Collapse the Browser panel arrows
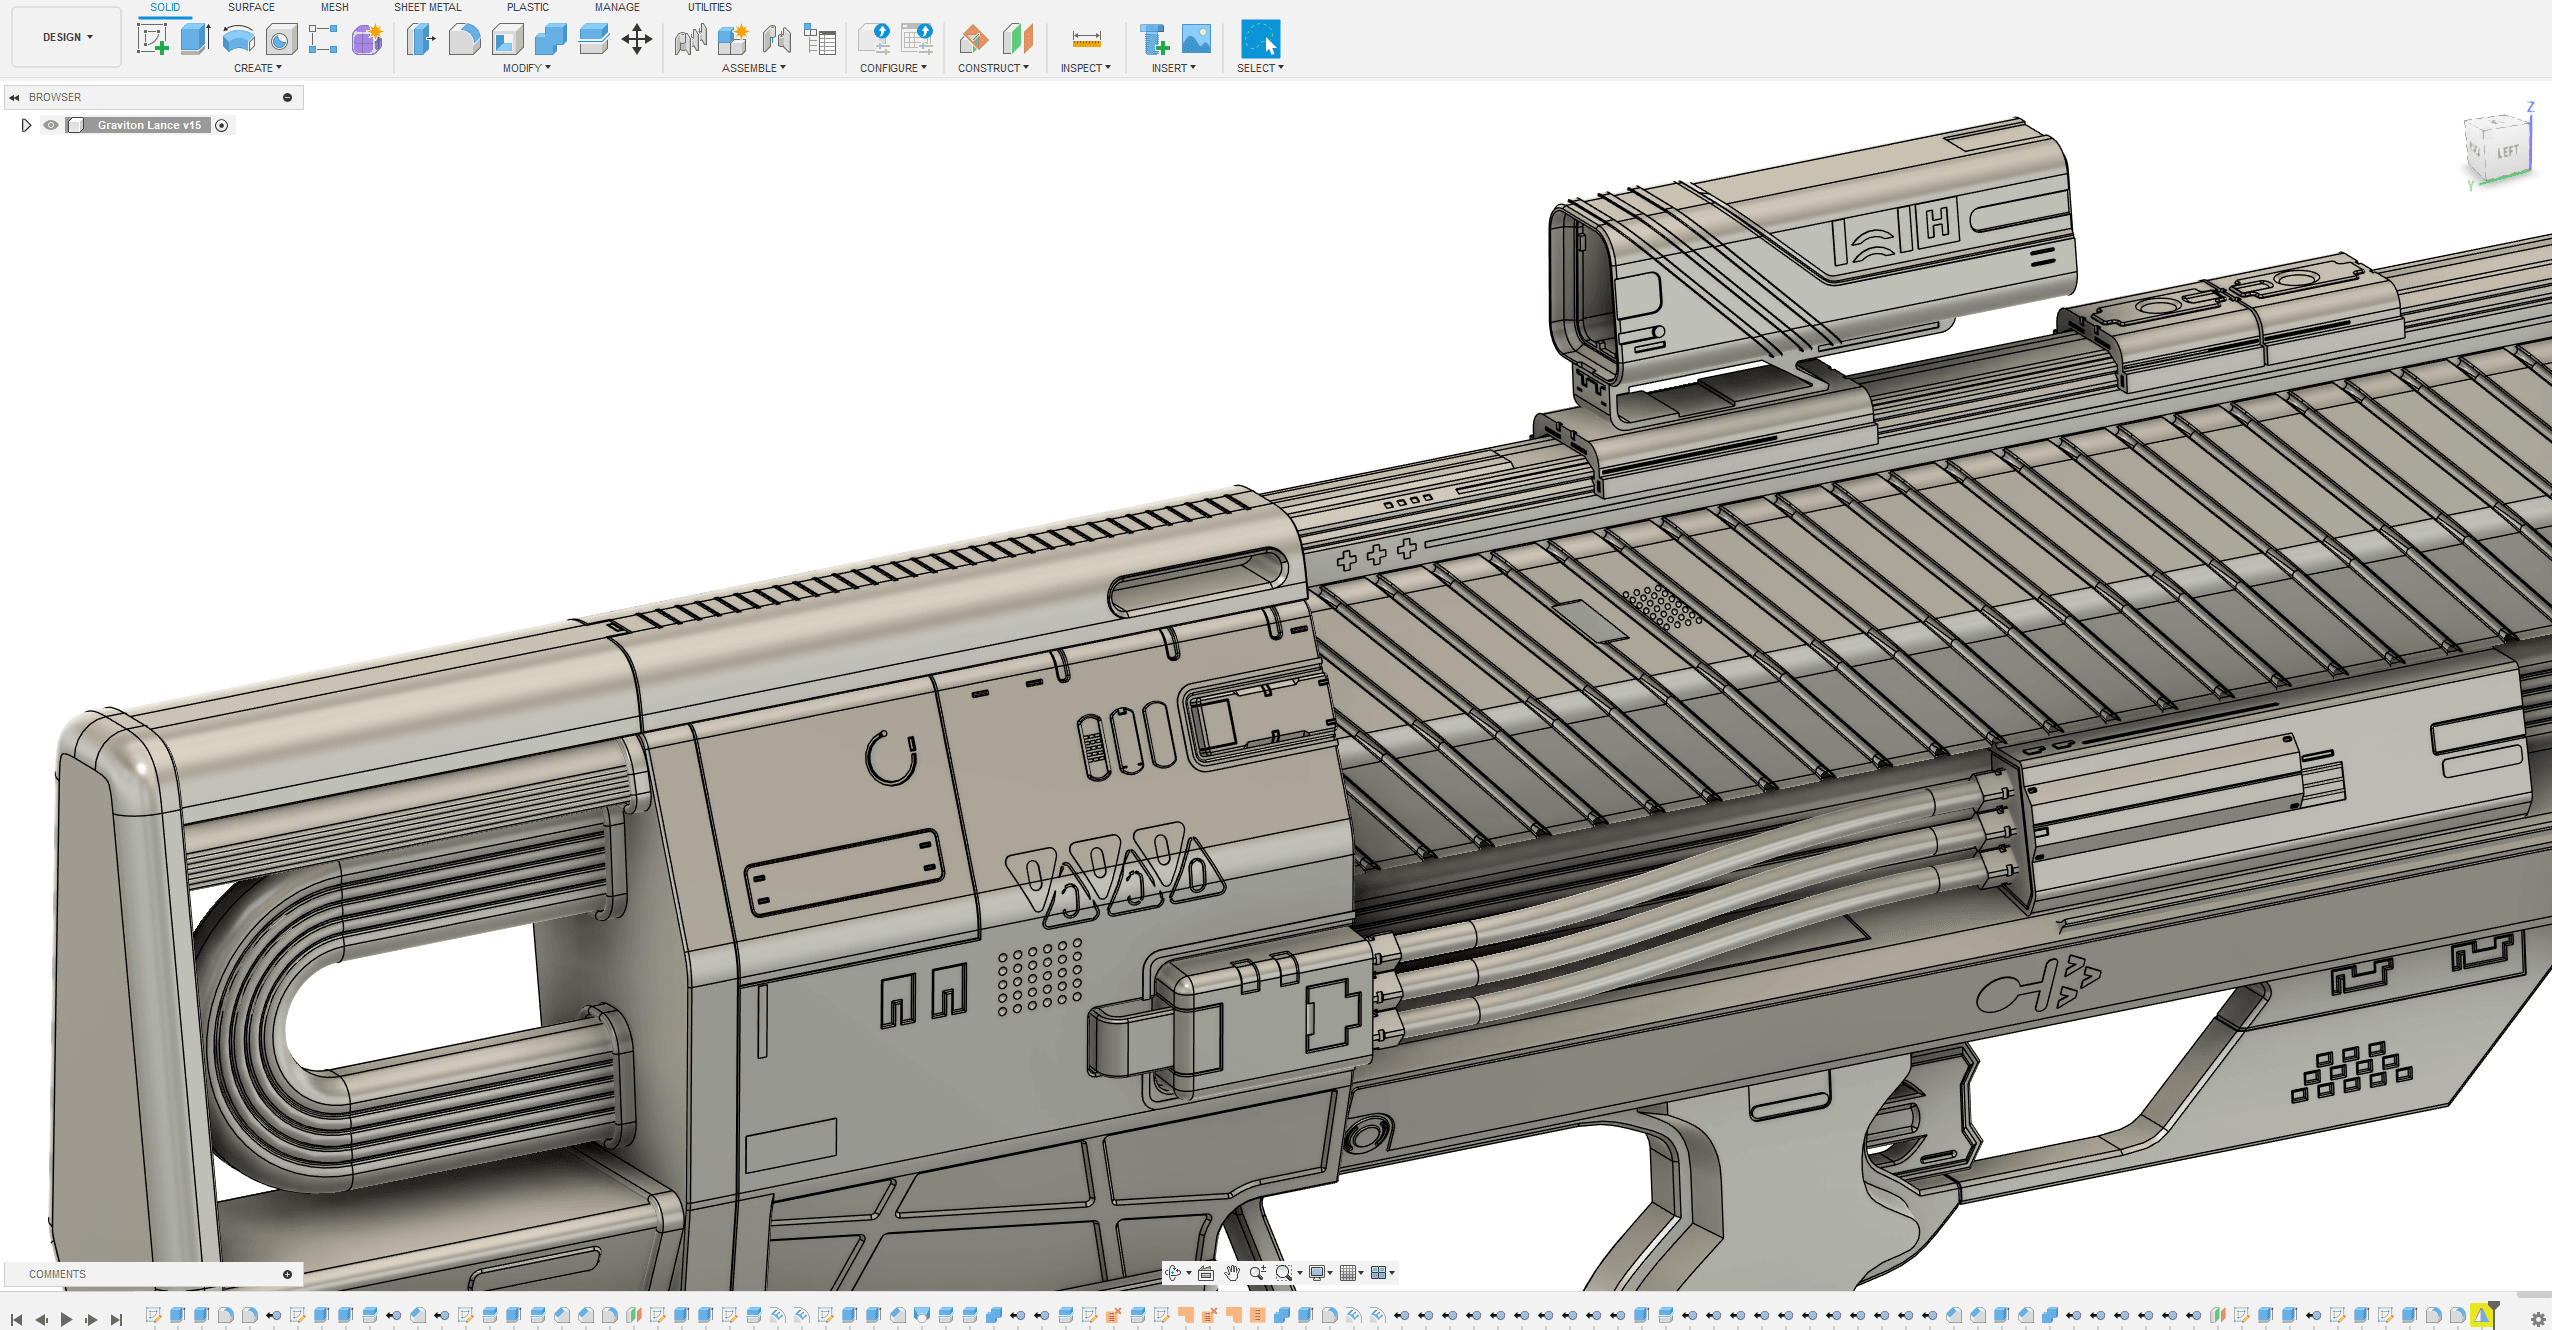The height and width of the screenshot is (1330, 2552). [15, 97]
